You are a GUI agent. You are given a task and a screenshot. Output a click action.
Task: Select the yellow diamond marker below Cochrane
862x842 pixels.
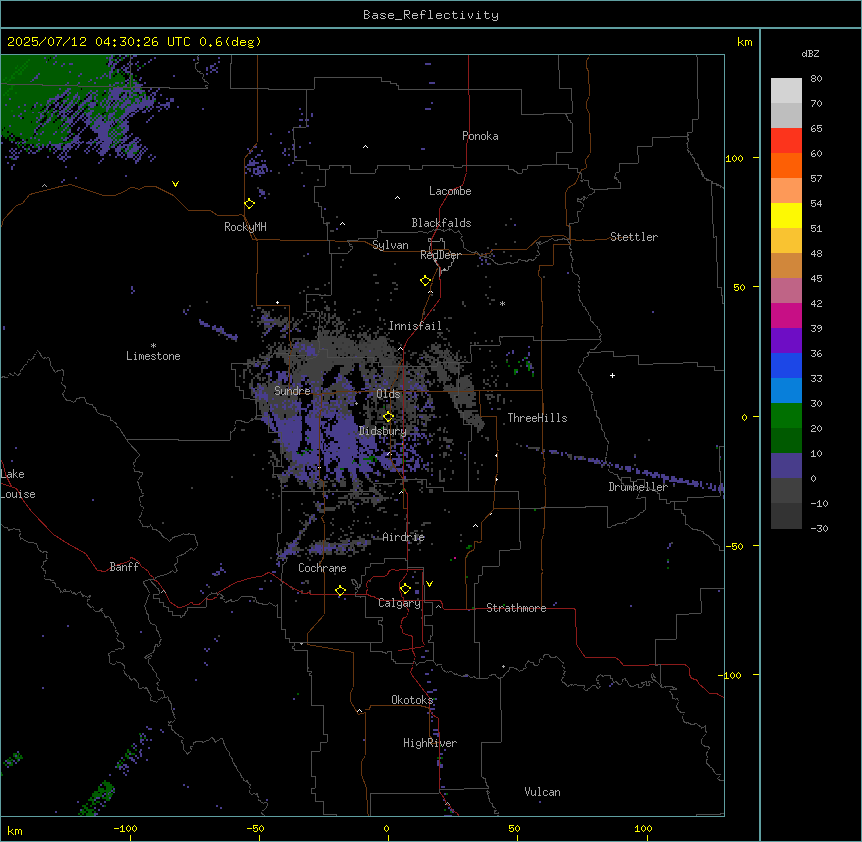pos(340,591)
